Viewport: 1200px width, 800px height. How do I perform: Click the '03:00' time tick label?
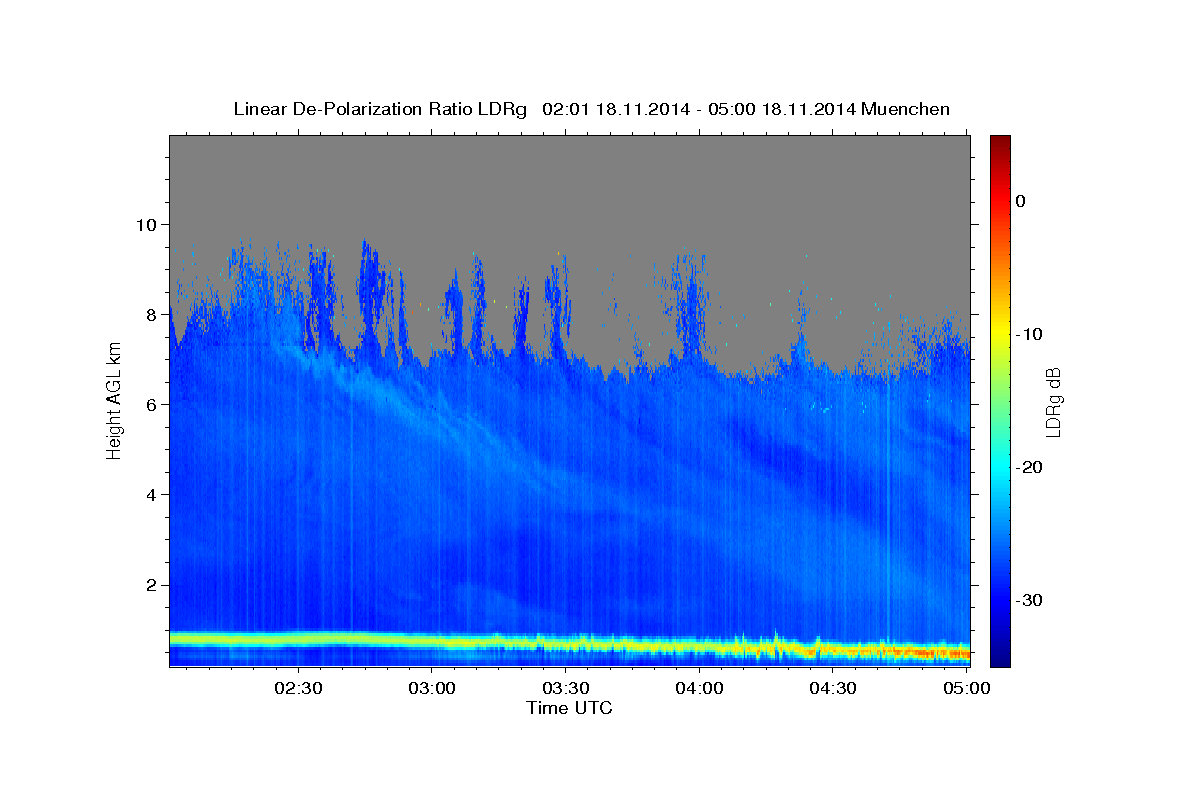coord(432,688)
